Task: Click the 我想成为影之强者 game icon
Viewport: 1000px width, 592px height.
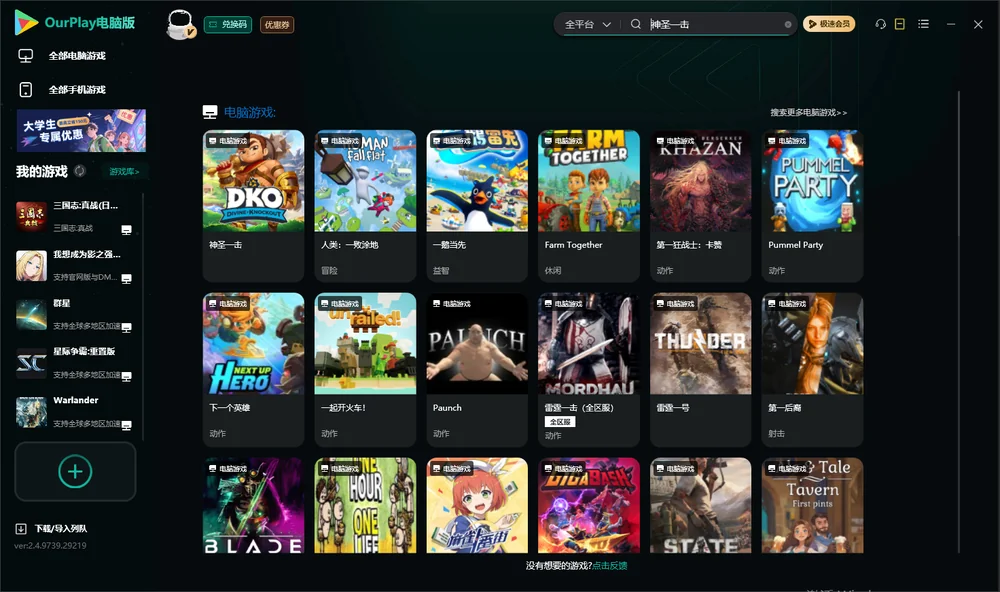Action: pyautogui.click(x=31, y=265)
